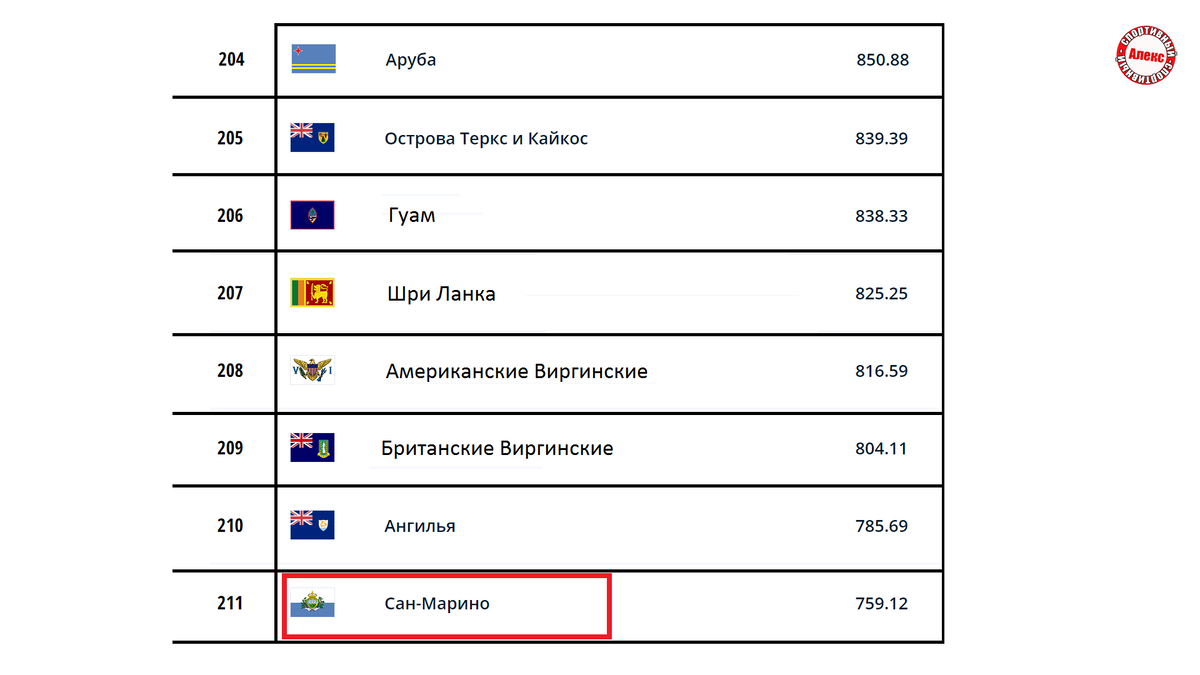Click rank number 211
Image resolution: width=1200 pixels, height=675 pixels.
230,603
